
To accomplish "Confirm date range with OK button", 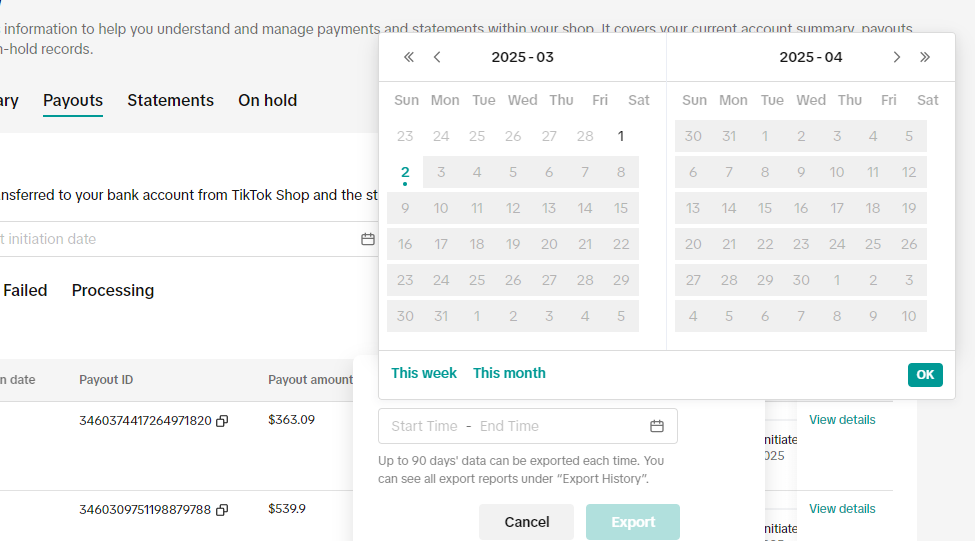I will (x=925, y=374).
